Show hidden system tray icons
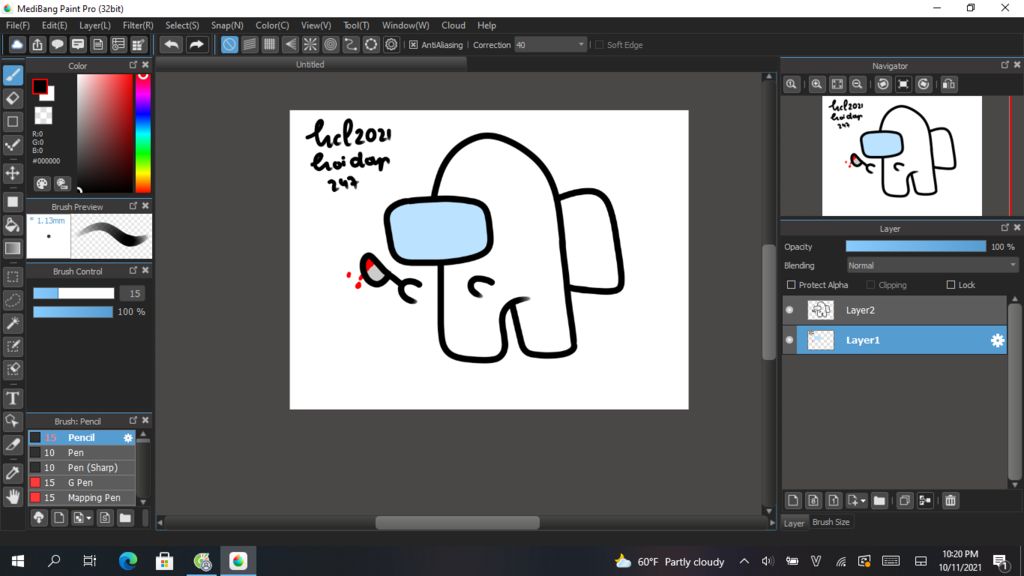 tap(744, 561)
